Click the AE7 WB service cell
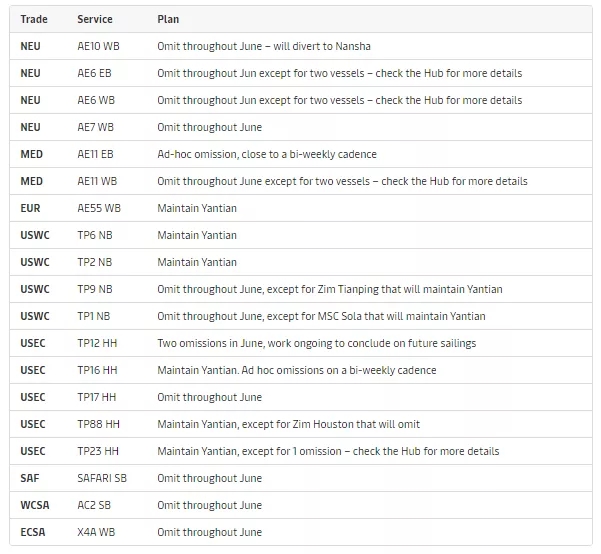This screenshot has height=554, width=601. tap(95, 128)
